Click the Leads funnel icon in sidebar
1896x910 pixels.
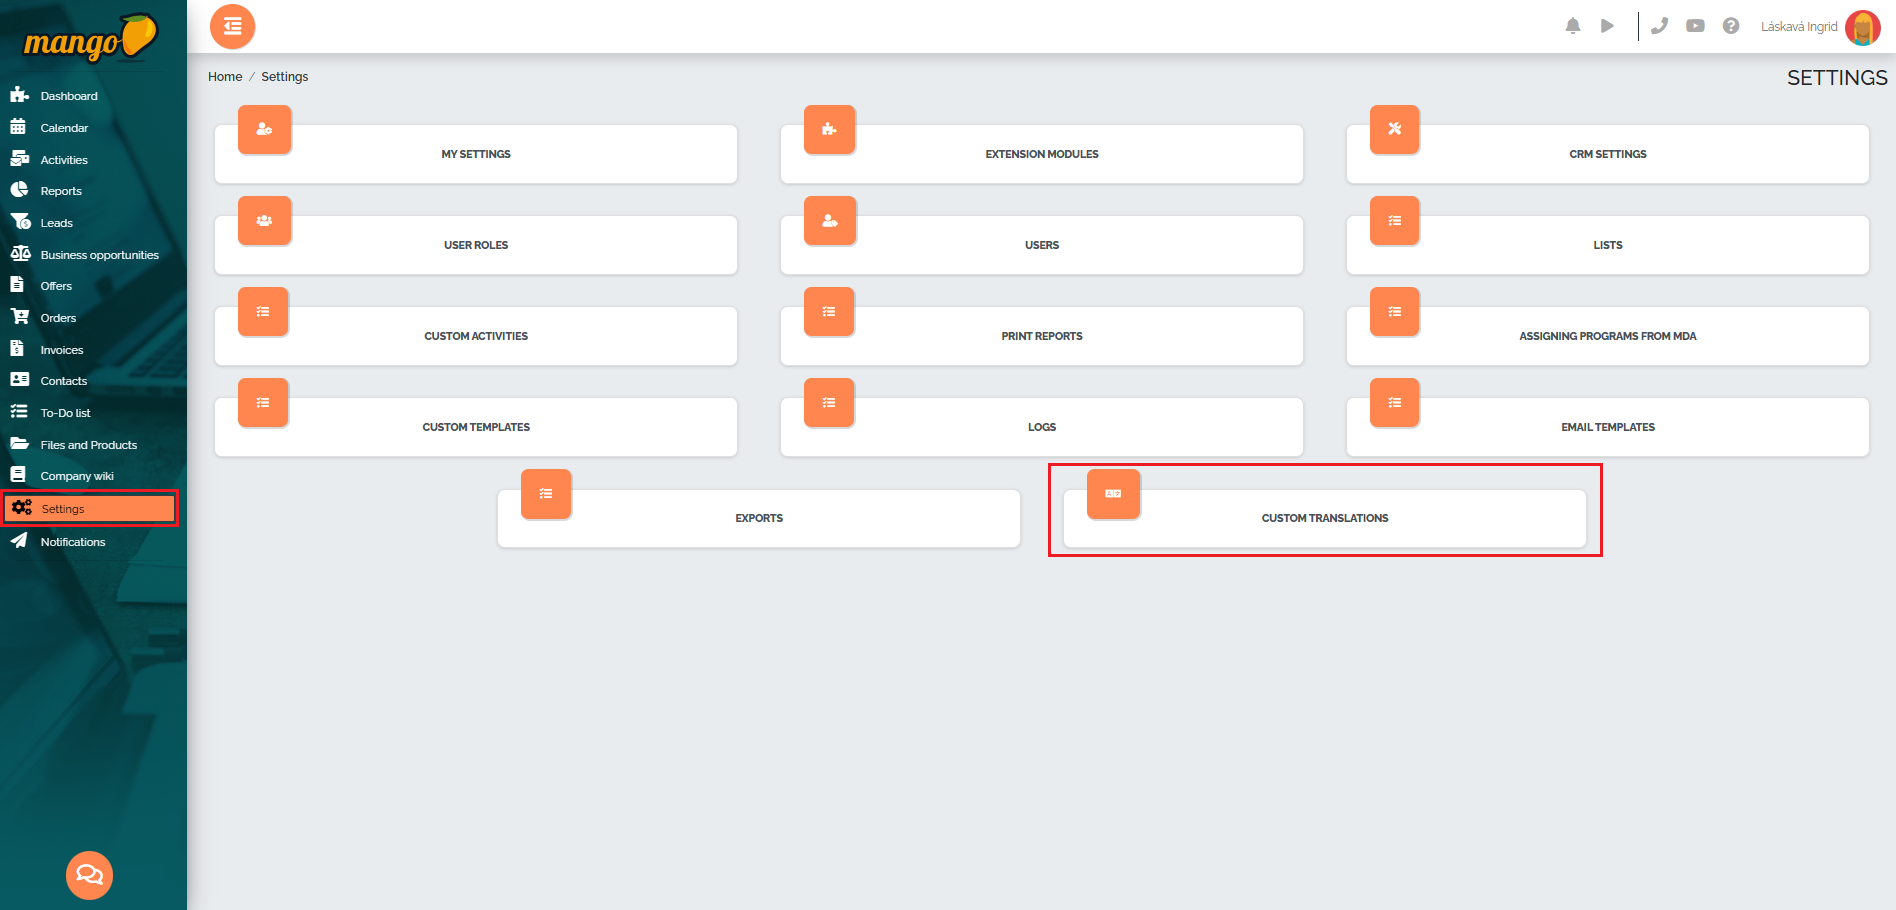click(x=20, y=222)
